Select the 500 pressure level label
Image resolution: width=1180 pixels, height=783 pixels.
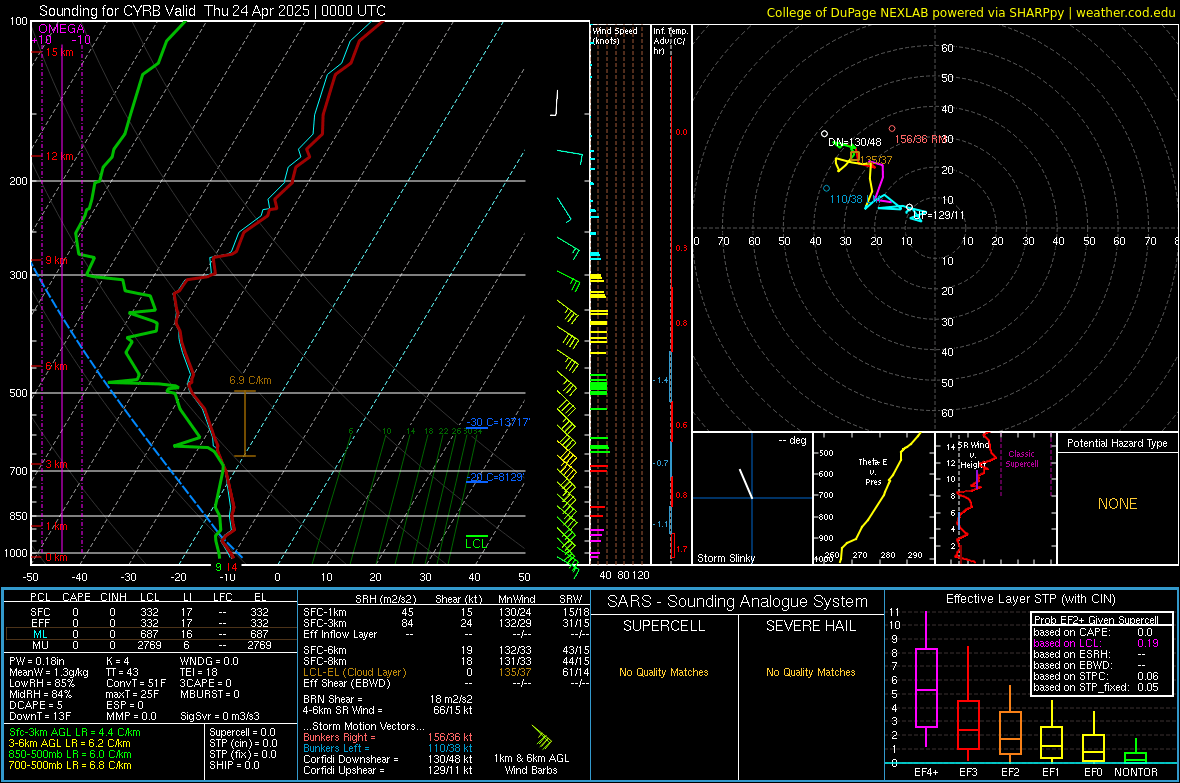[x=18, y=393]
